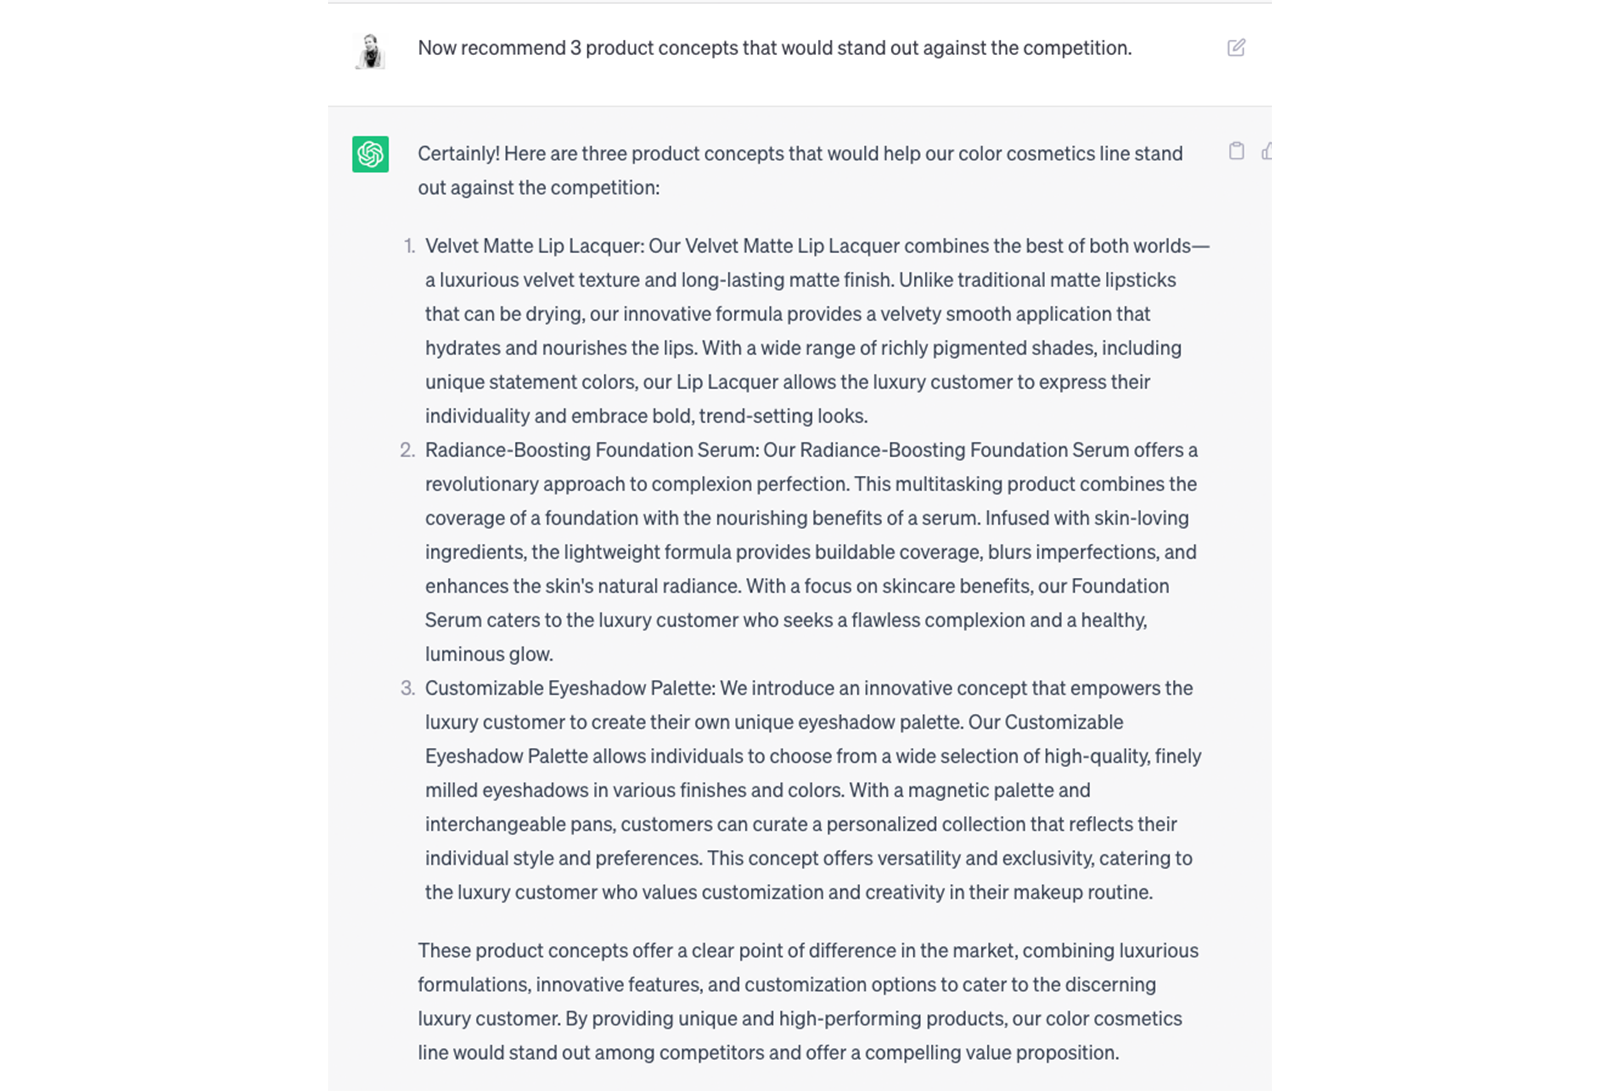1600x1091 pixels.
Task: Click the "Customizable Eyeshadow Palette:" heading text
Action: [x=570, y=688]
